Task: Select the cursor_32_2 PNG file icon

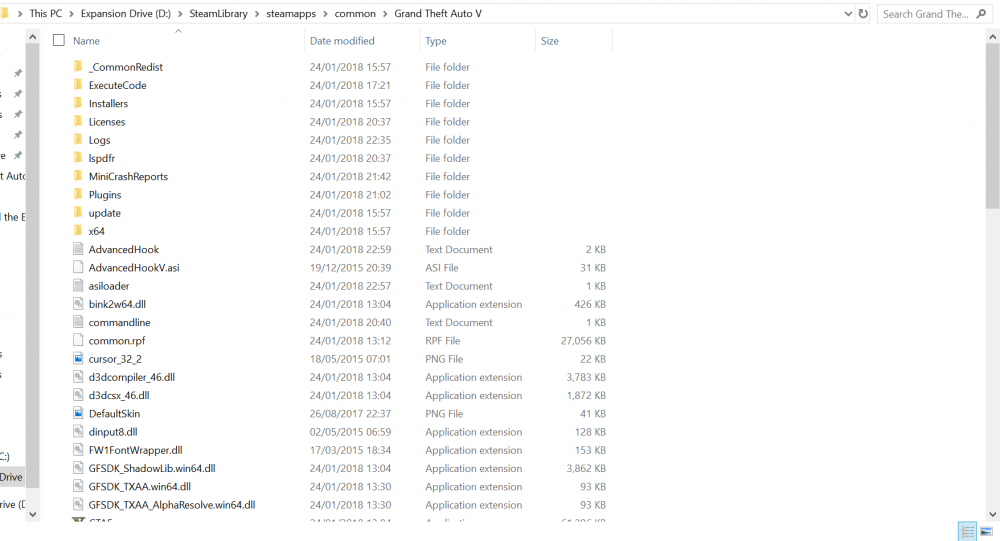Action: pos(78,359)
